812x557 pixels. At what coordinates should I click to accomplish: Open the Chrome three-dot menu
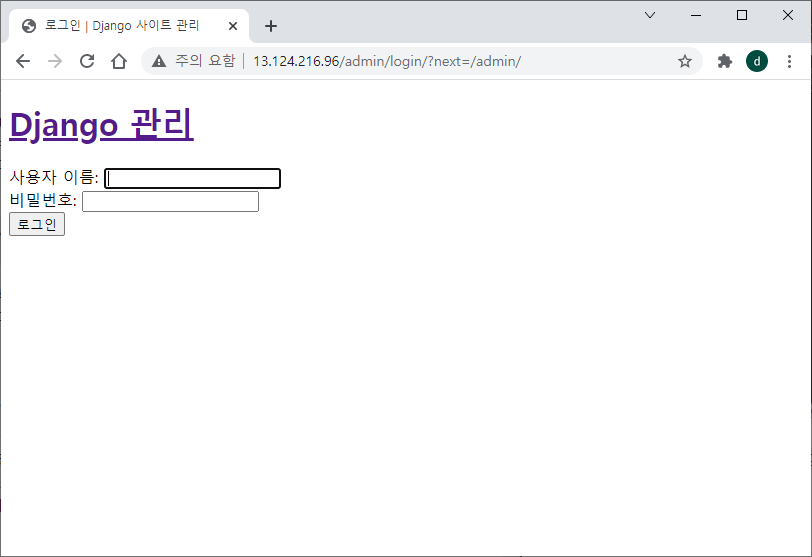(789, 61)
